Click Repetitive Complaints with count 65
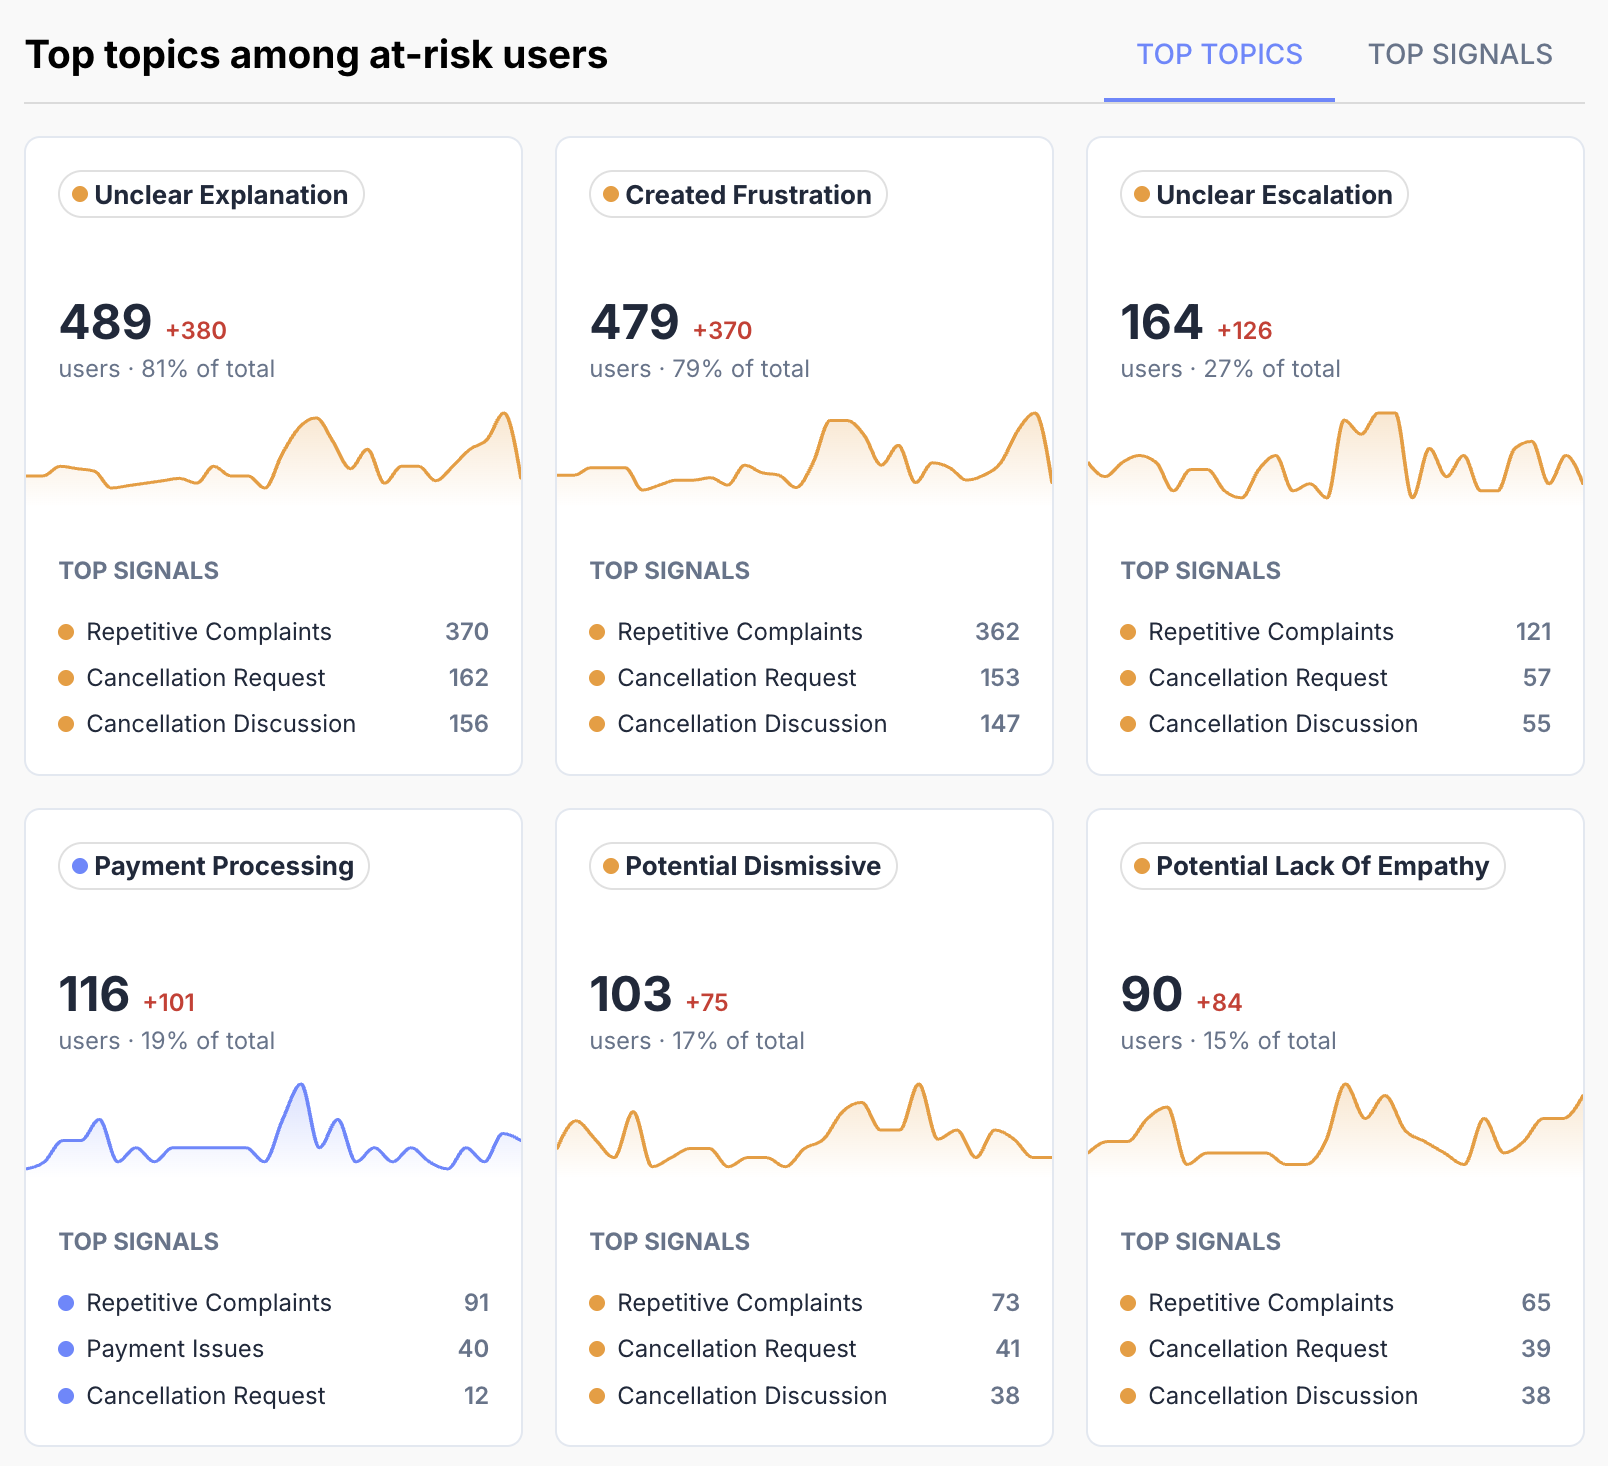This screenshot has height=1466, width=1608. pyautogui.click(x=1335, y=1303)
